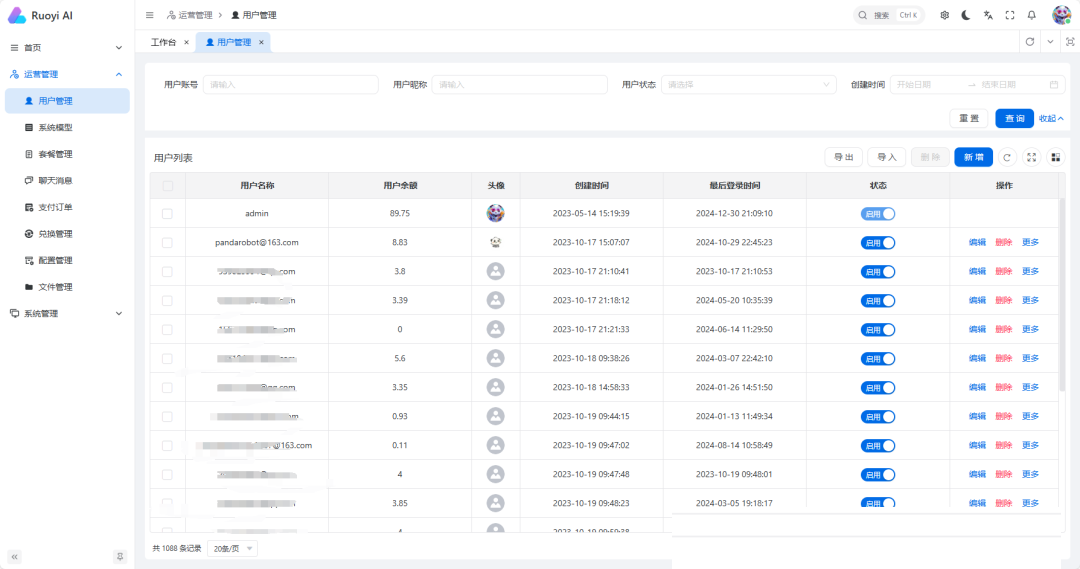Toggle dark mode with the moon icon
The image size is (1080, 569).
click(966, 15)
